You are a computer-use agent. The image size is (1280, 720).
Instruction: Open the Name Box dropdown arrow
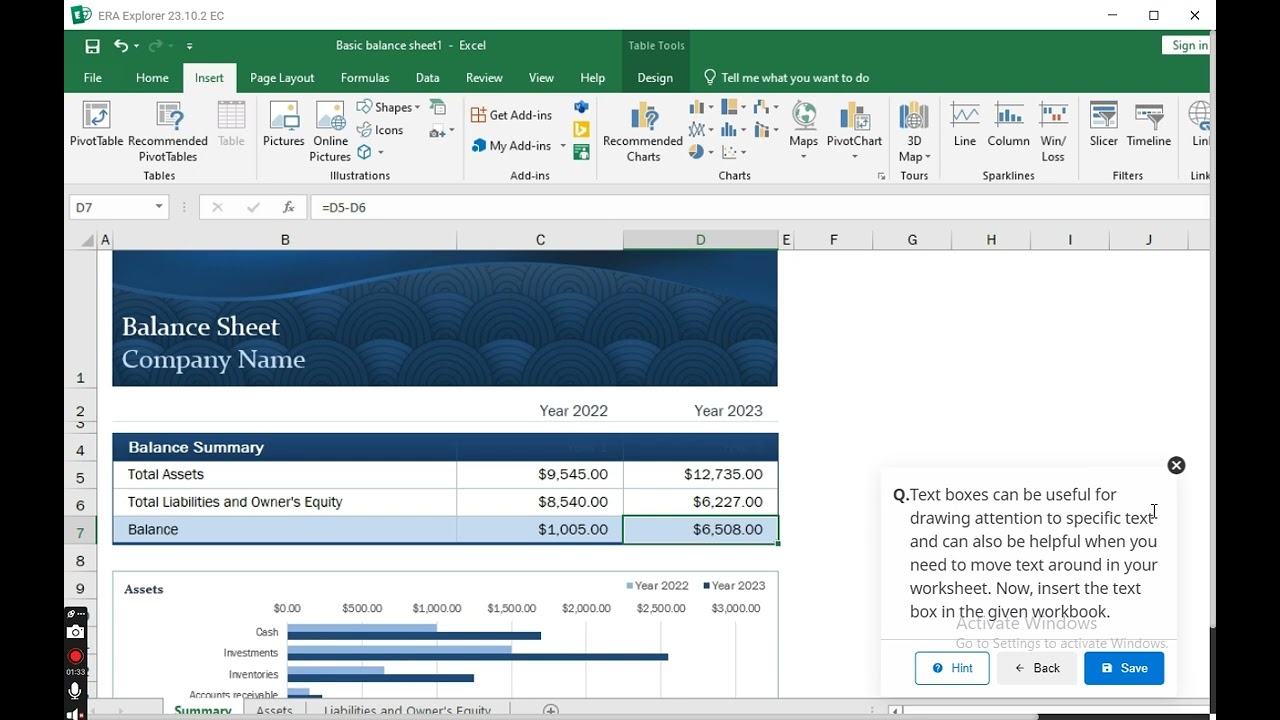pos(159,207)
